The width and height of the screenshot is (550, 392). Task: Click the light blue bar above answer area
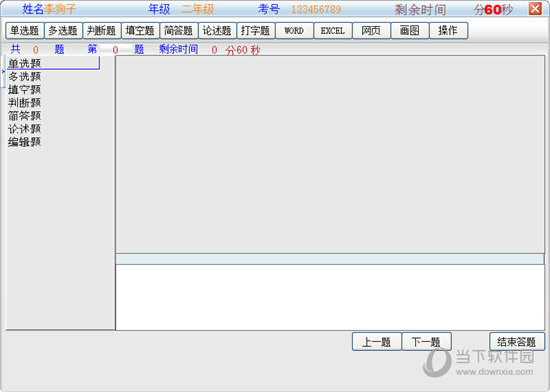click(x=330, y=259)
